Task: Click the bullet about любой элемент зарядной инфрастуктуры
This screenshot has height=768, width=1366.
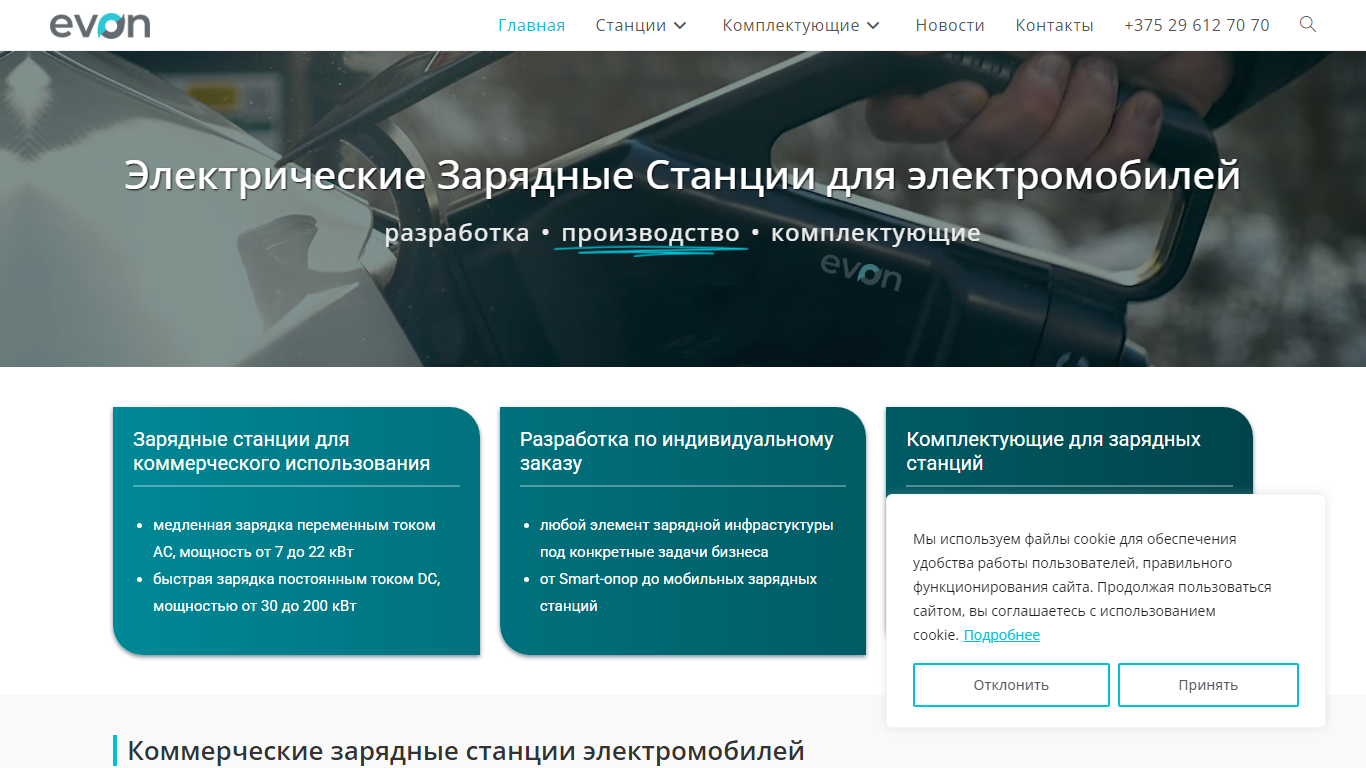Action: click(x=686, y=538)
